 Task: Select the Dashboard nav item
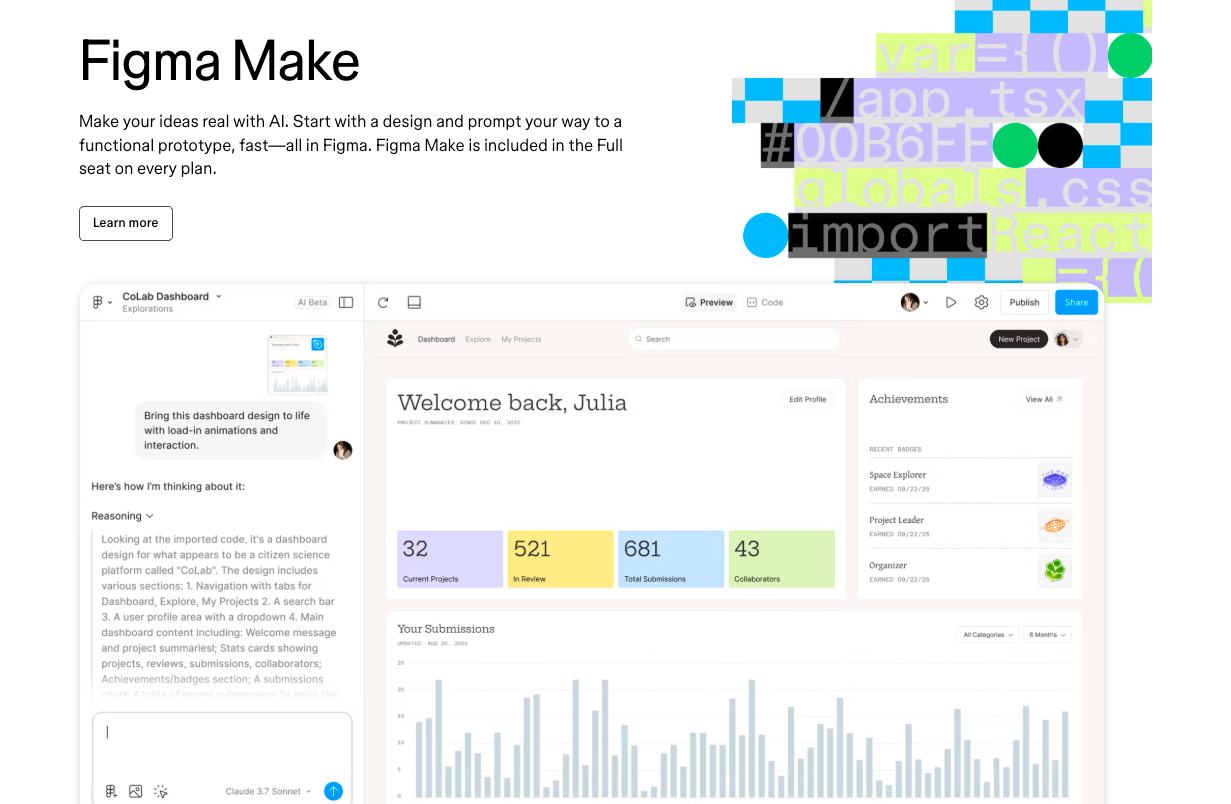(x=436, y=339)
